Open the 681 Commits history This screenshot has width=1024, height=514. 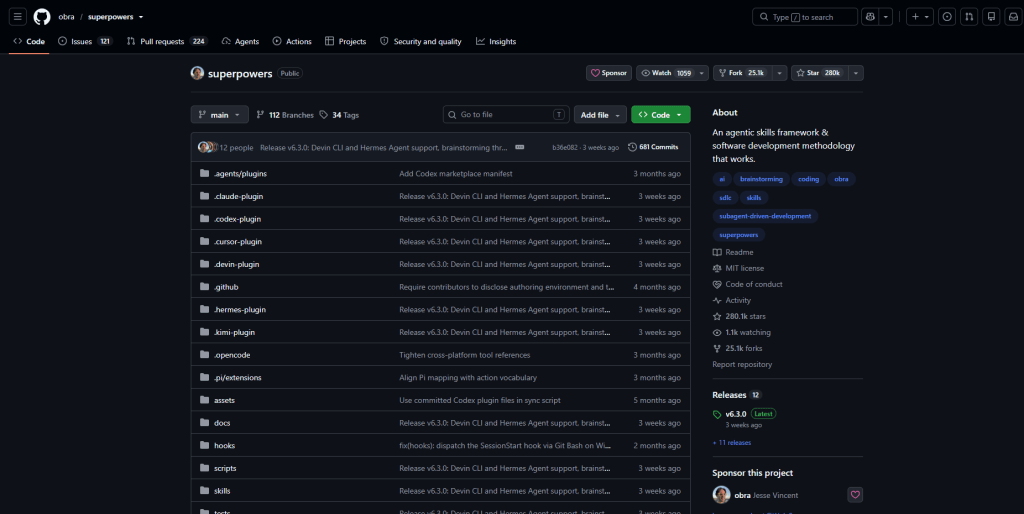[x=653, y=147]
